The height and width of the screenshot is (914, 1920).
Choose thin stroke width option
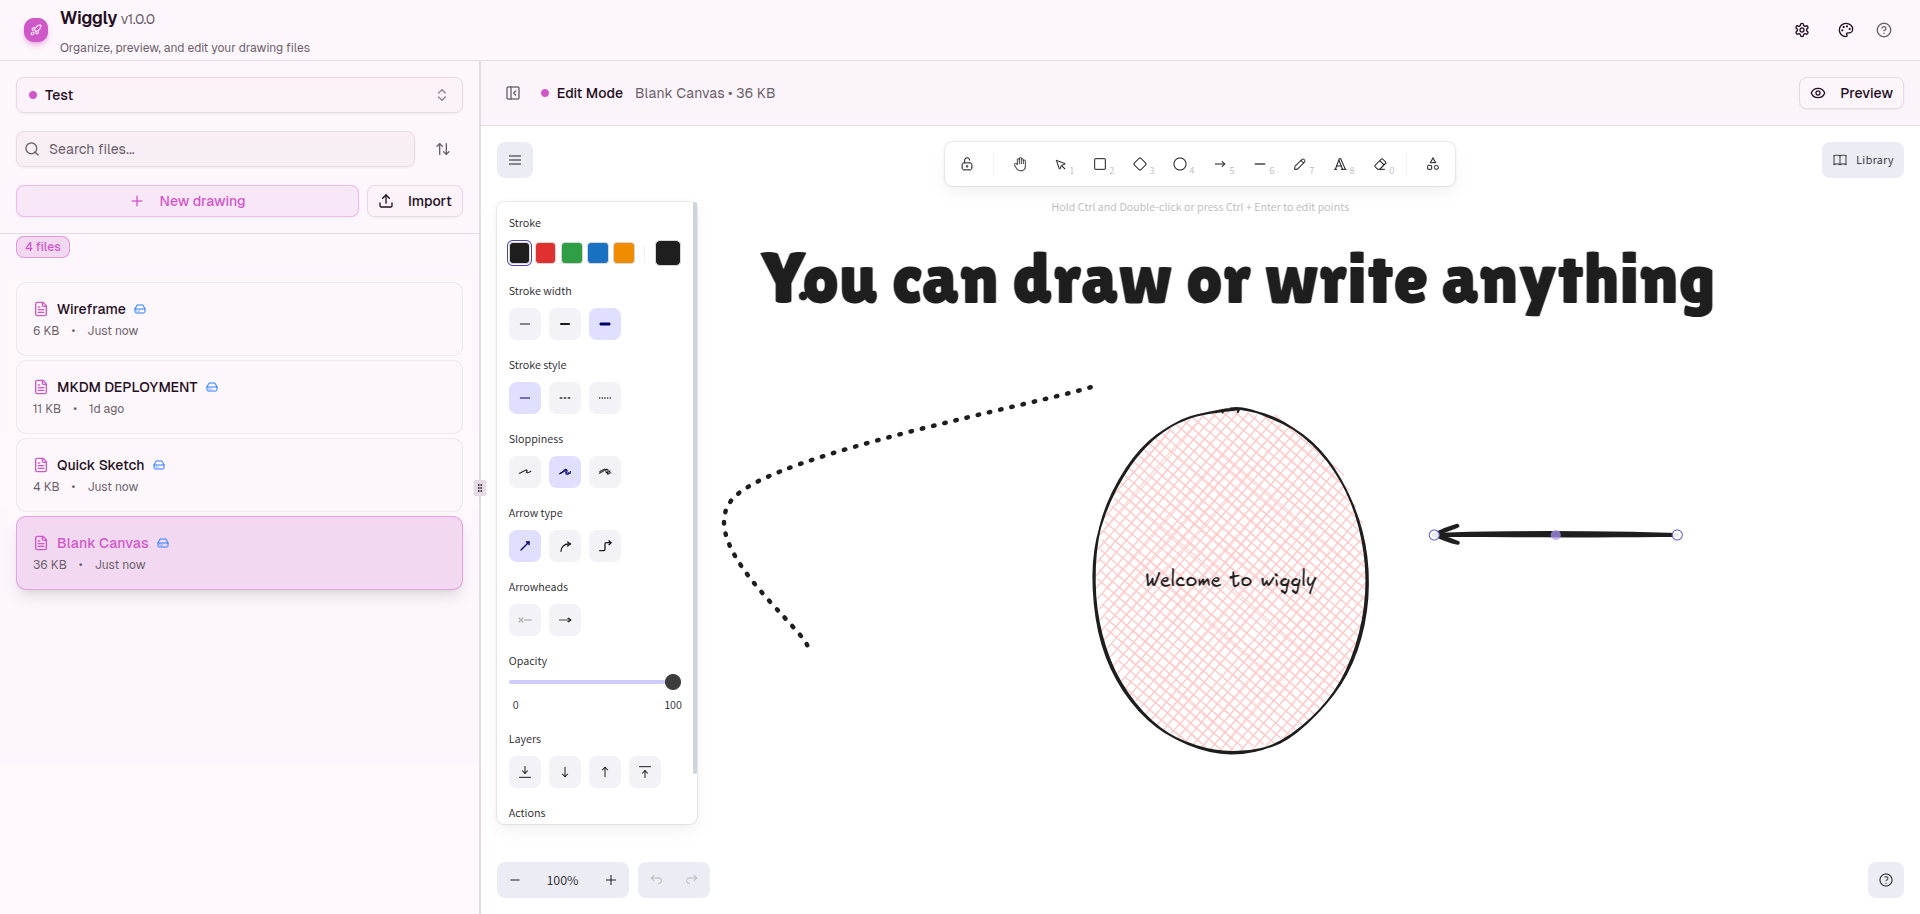tap(525, 324)
